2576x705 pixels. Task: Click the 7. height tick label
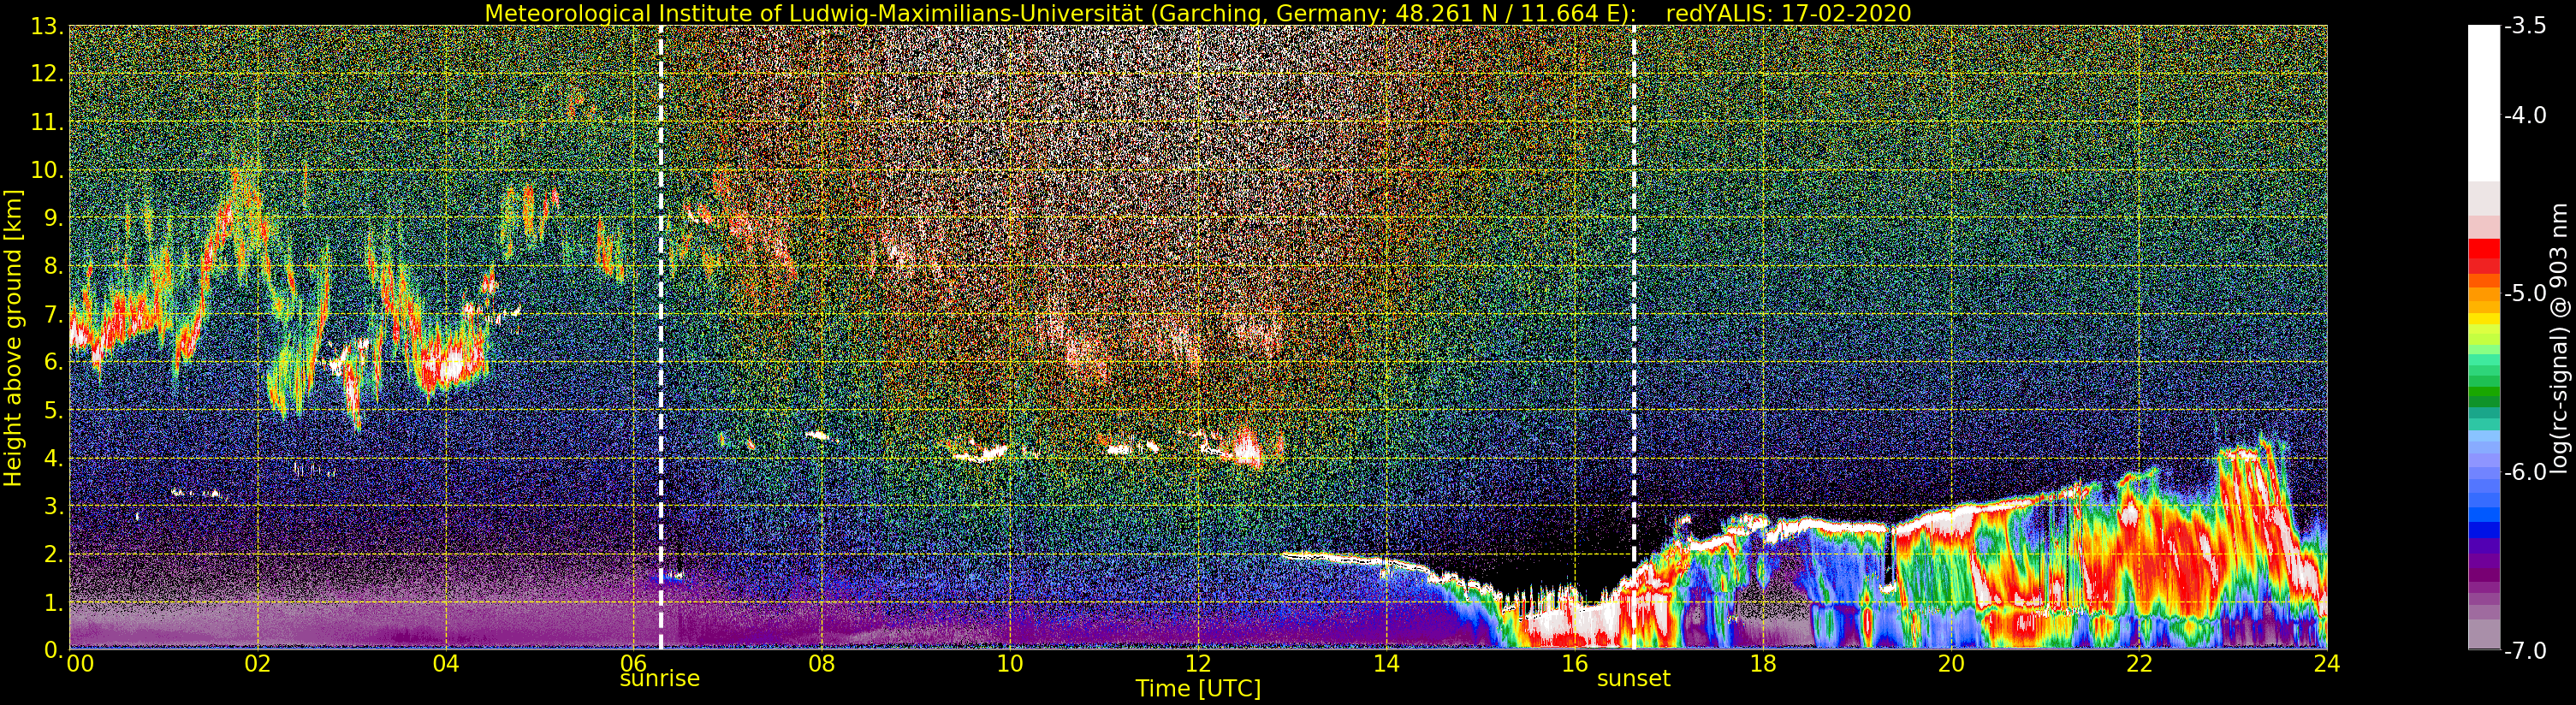click(54, 314)
